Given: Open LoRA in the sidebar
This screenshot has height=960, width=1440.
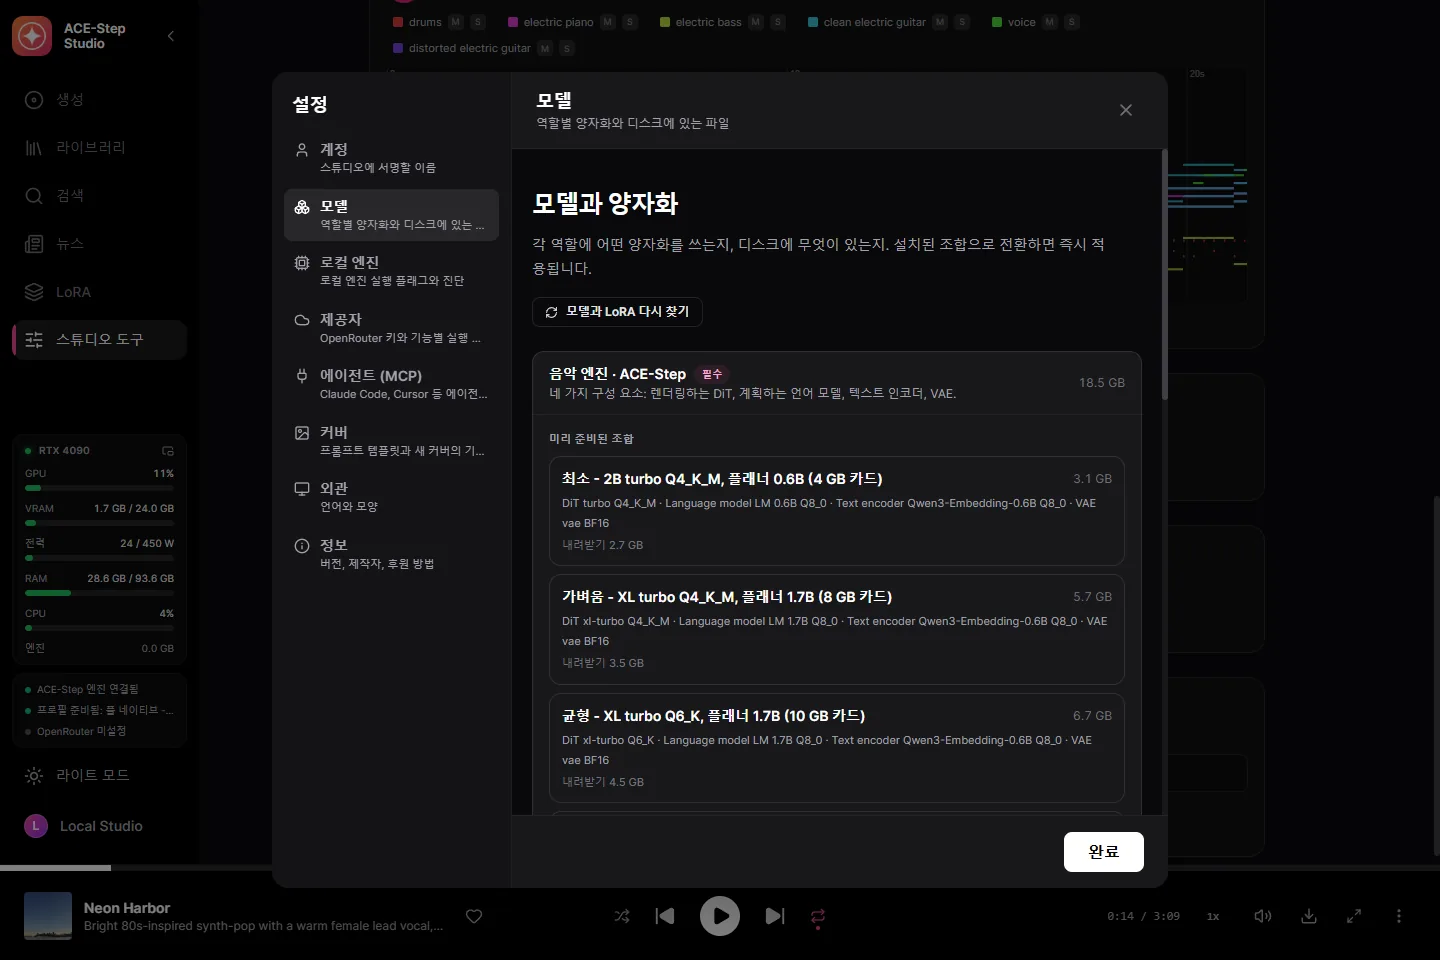Looking at the screenshot, I should tap(99, 292).
